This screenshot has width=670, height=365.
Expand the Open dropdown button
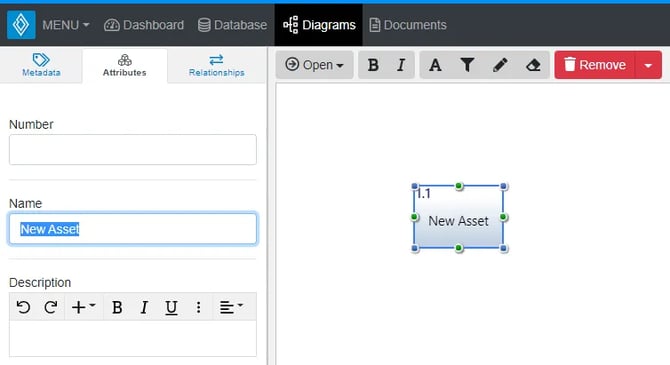[314, 65]
